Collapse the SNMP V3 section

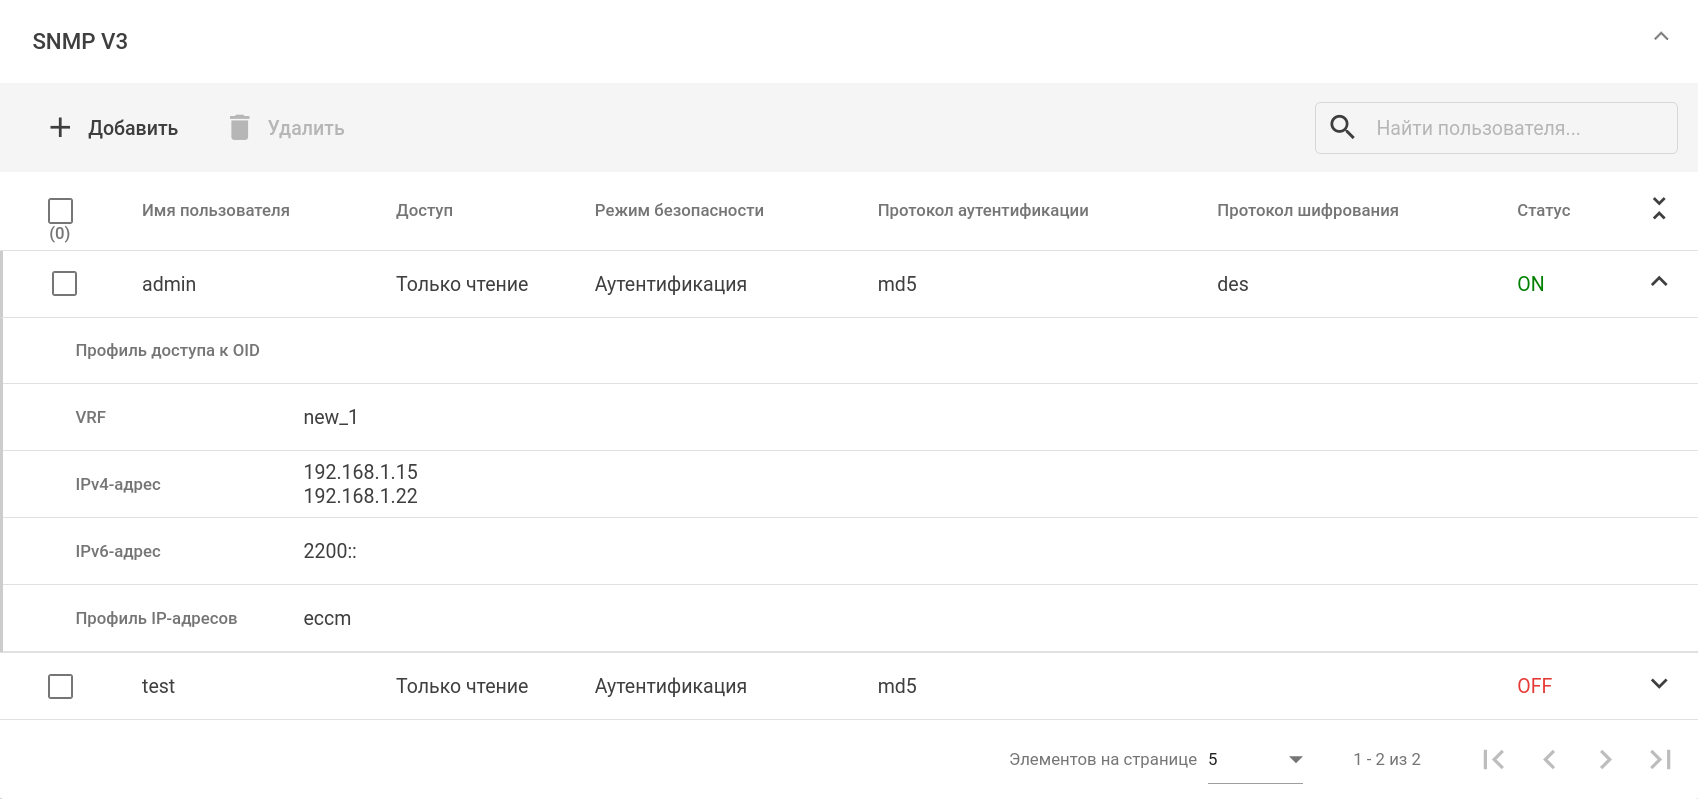[x=1661, y=37]
